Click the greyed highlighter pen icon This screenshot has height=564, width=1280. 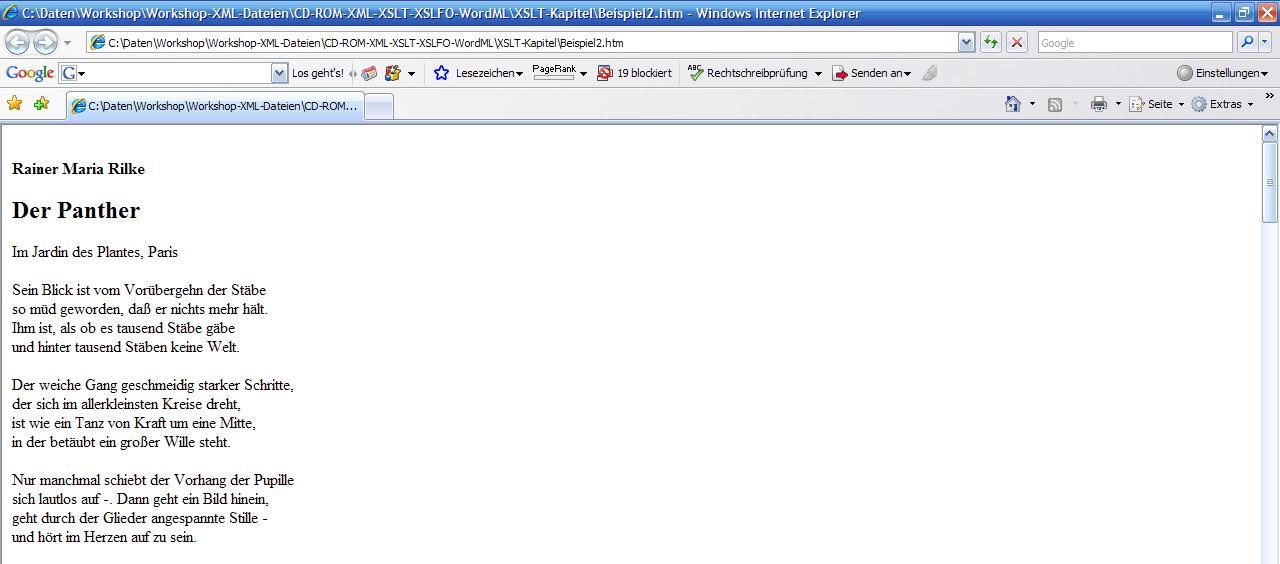[930, 73]
